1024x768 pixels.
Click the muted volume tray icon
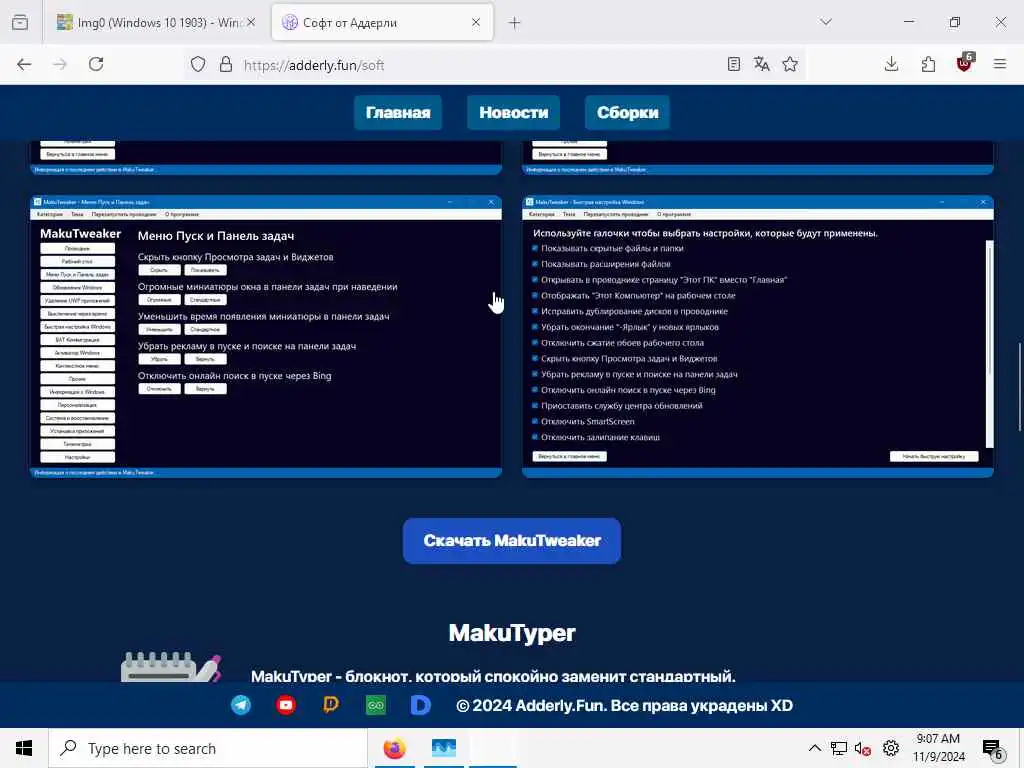click(x=863, y=748)
